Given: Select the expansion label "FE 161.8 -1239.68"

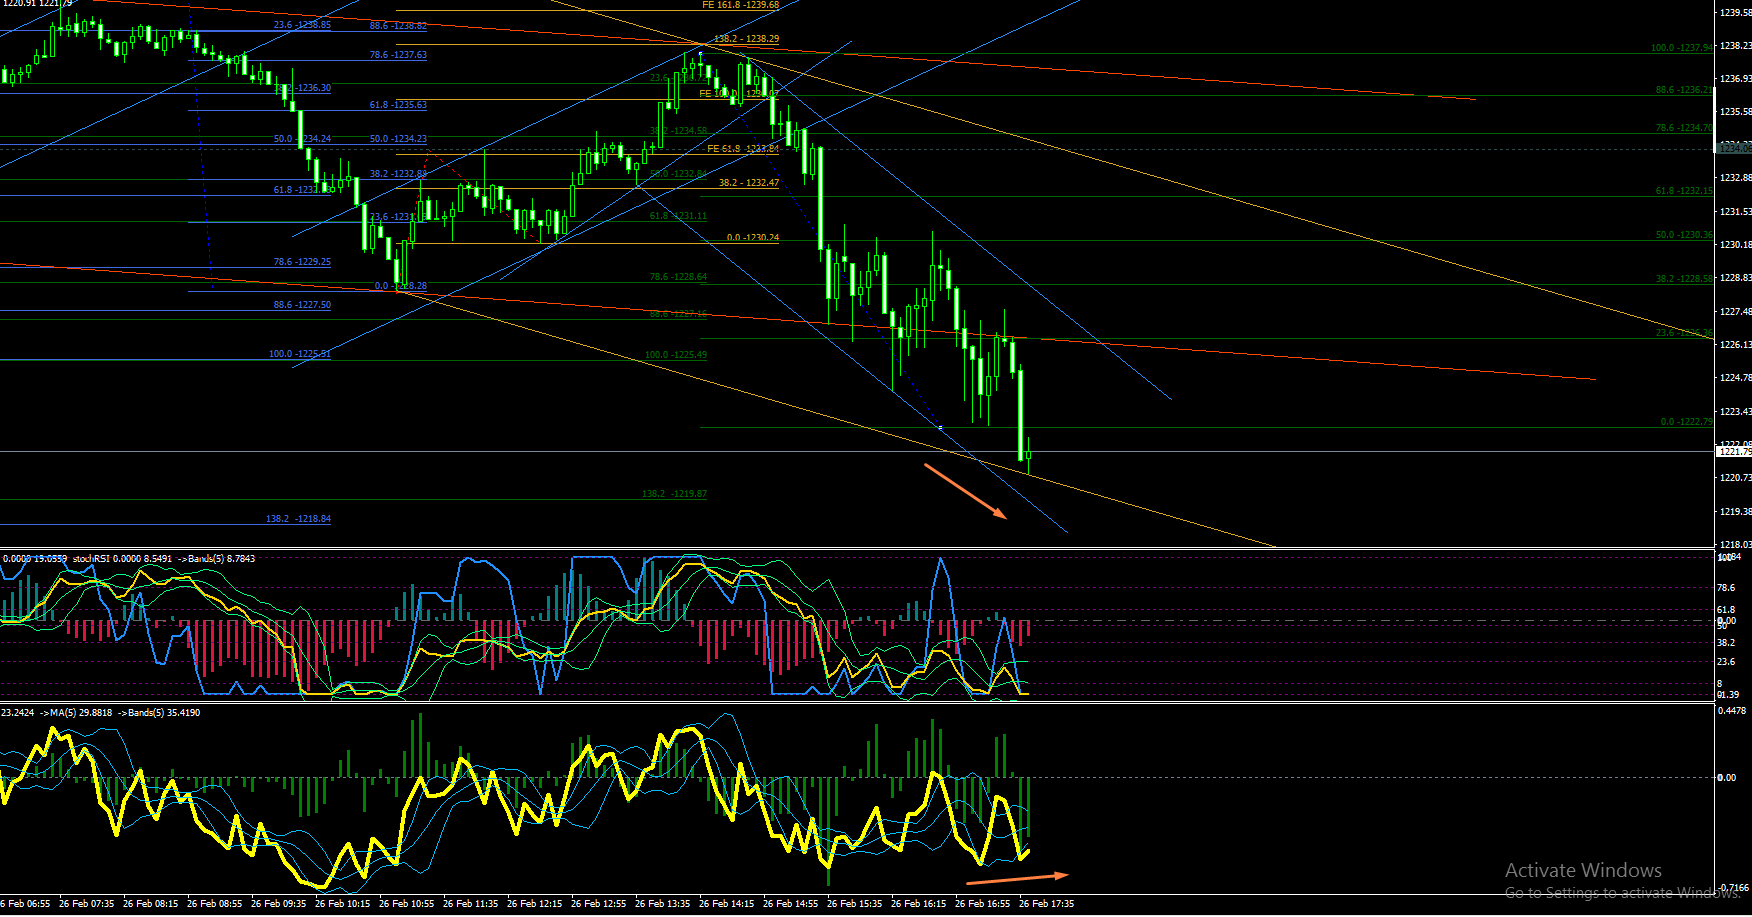Looking at the screenshot, I should point(740,5).
